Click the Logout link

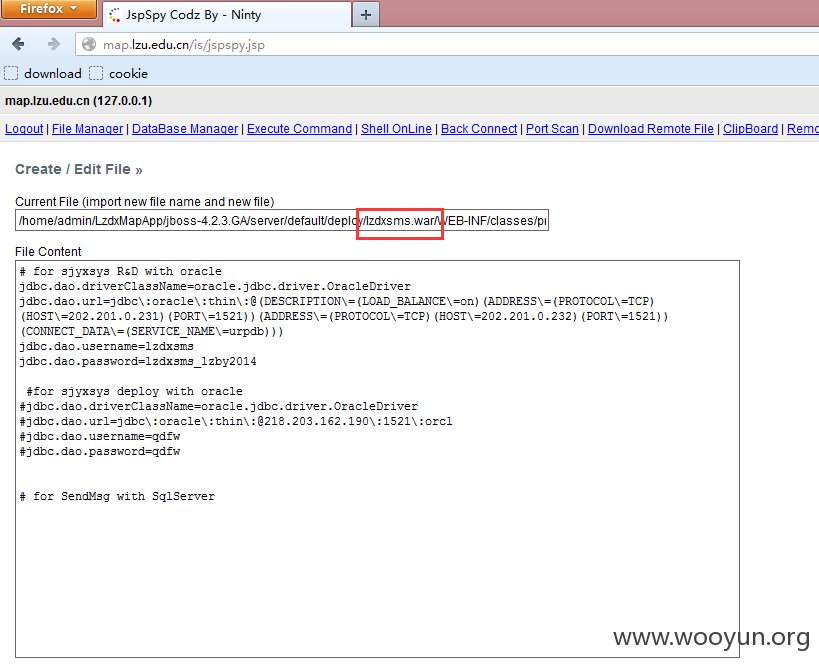[x=24, y=129]
